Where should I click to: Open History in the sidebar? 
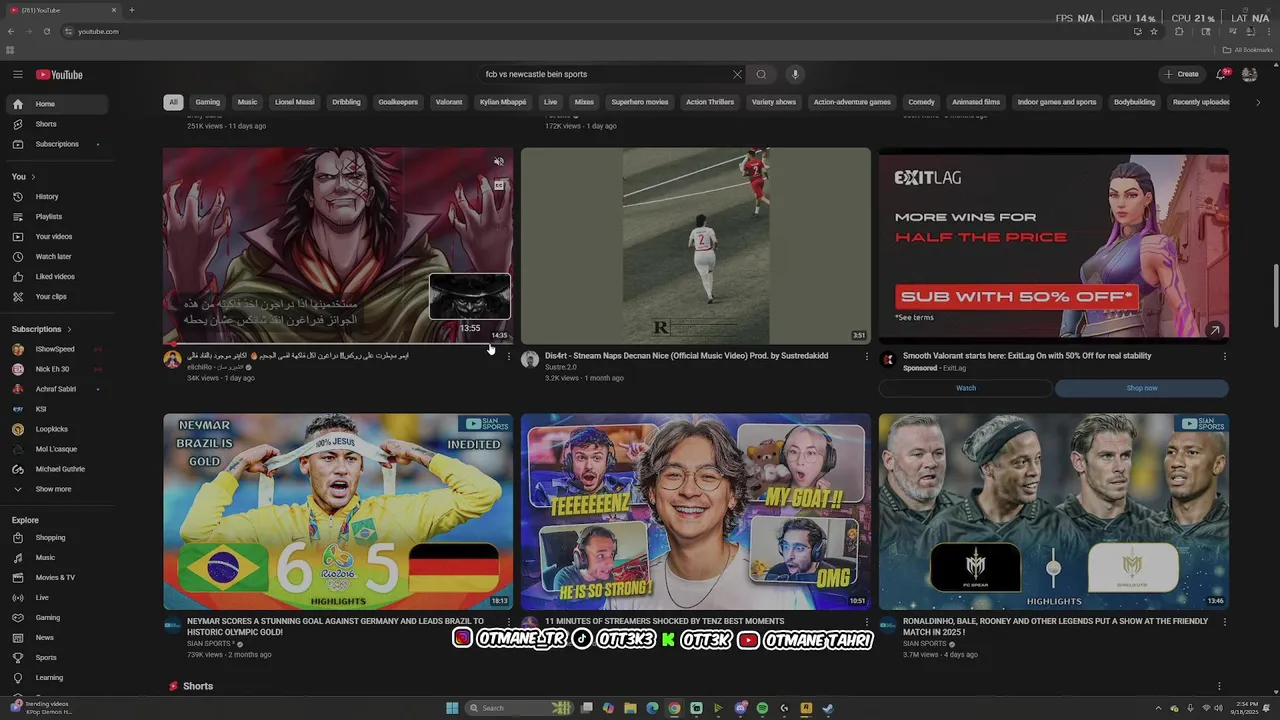58,197
